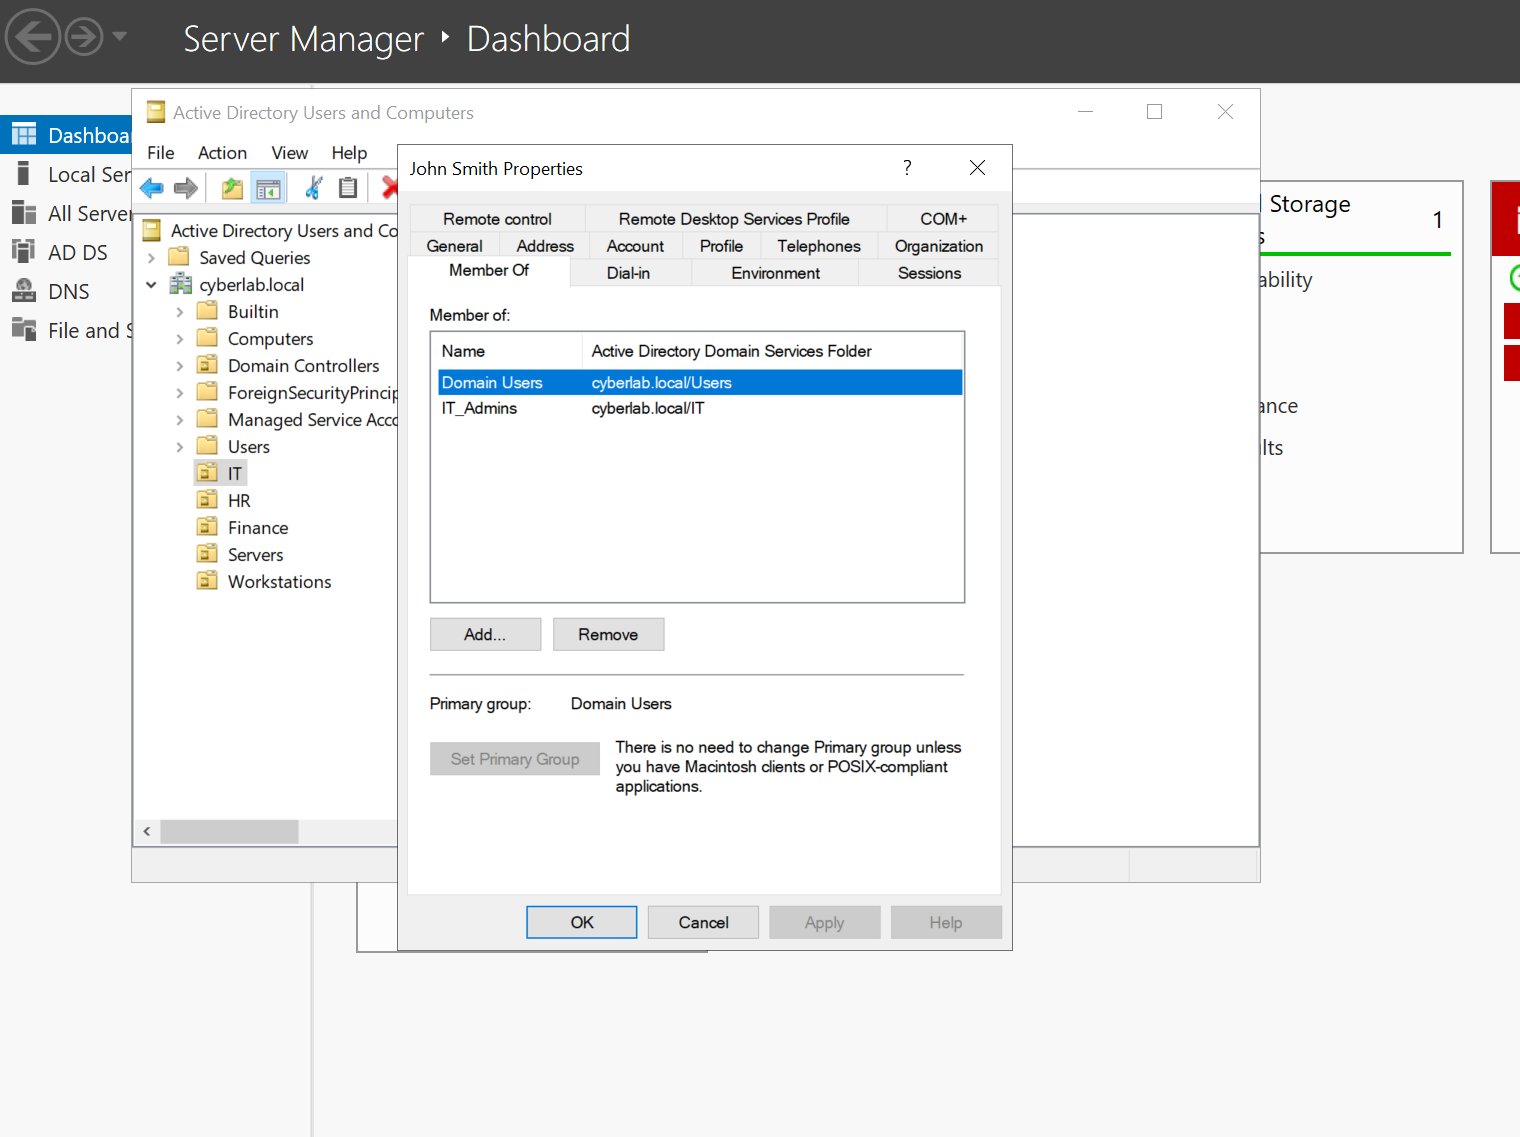1520x1137 pixels.
Task: Click the DNS icon in sidebar
Action: tap(24, 291)
